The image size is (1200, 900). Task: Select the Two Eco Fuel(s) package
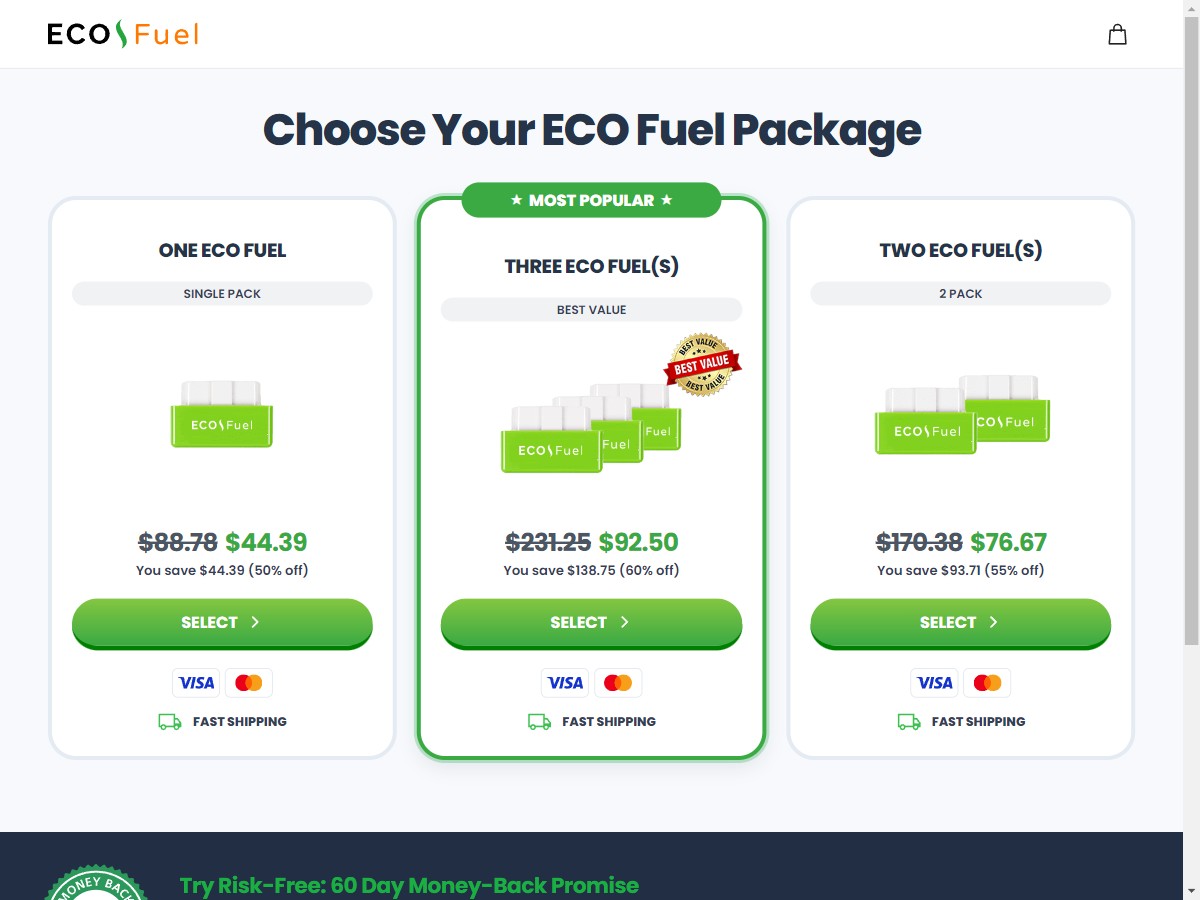pyautogui.click(x=960, y=623)
